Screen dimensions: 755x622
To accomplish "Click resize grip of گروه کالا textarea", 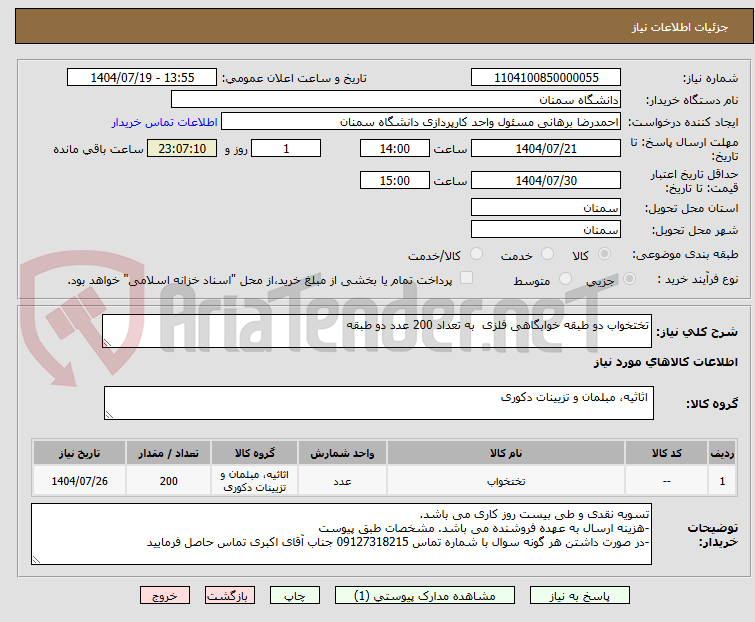I will (109, 415).
